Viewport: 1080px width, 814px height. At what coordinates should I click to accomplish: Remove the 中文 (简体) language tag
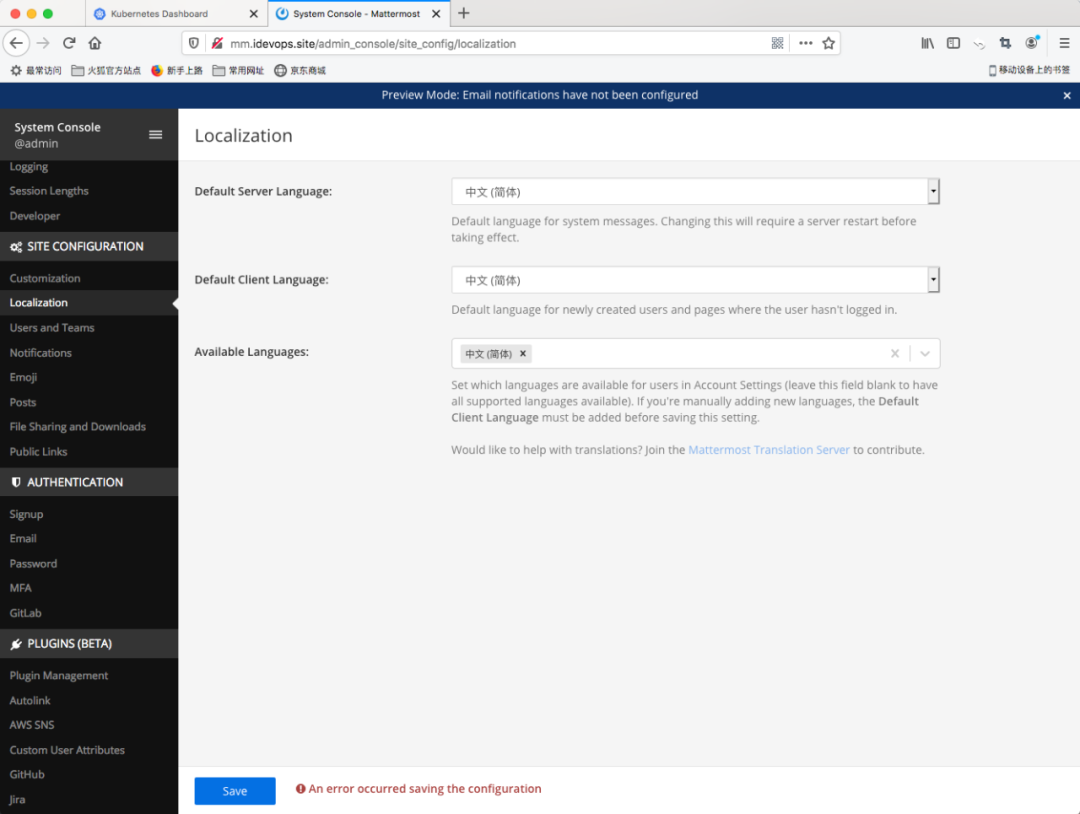click(x=523, y=353)
